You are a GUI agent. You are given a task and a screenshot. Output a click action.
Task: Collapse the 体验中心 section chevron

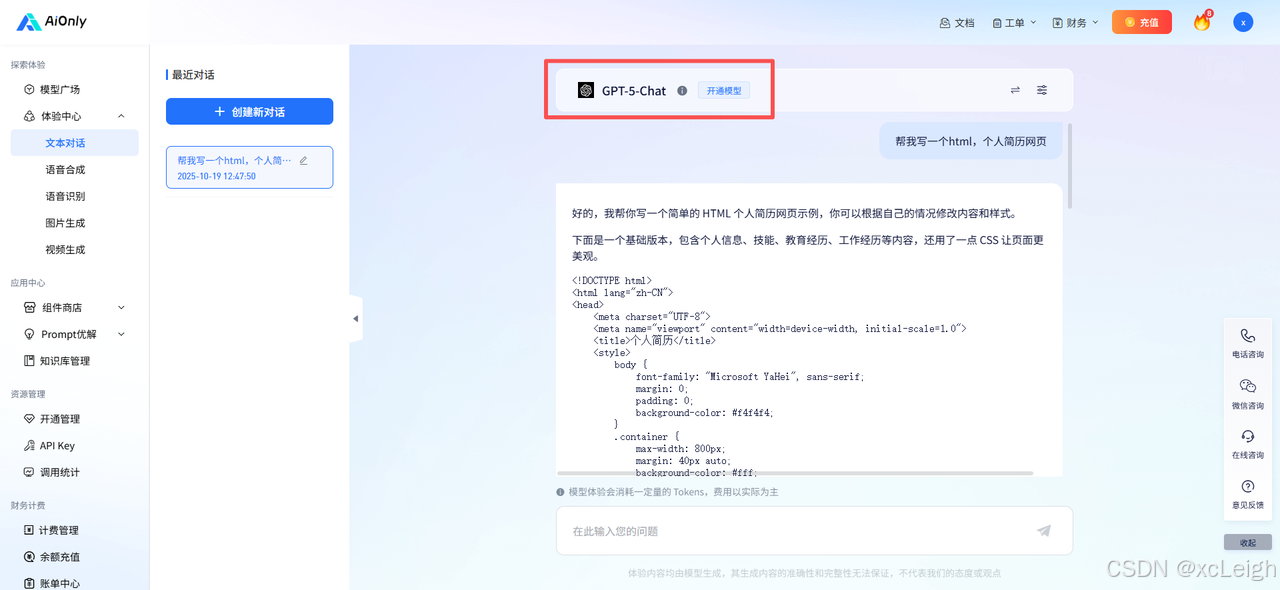pyautogui.click(x=120, y=115)
